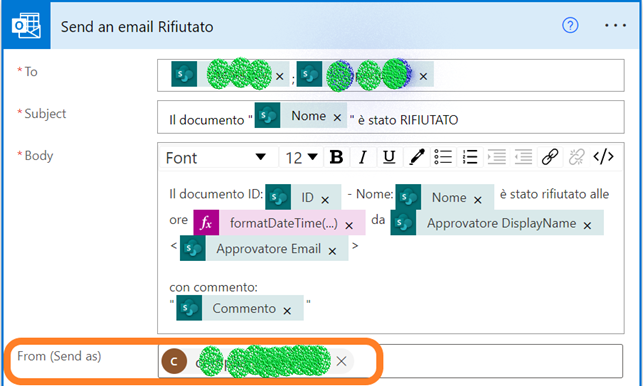Screen dimensions: 643x386
Task: Click empty space in the To field
Action: (529, 75)
